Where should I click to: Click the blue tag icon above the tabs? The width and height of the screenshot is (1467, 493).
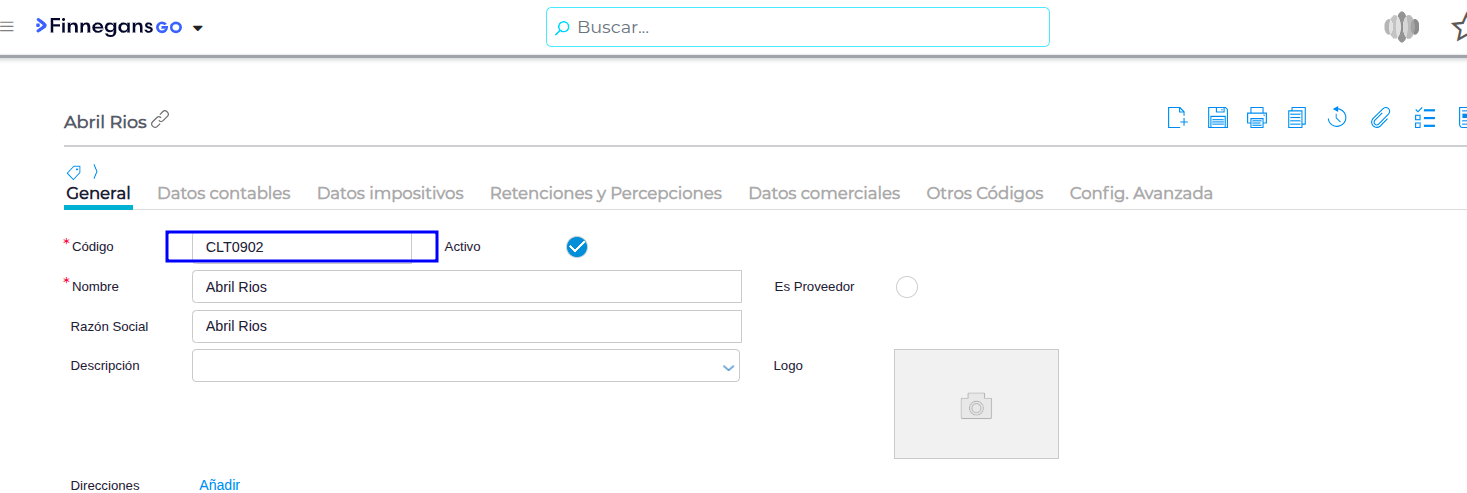(73, 171)
